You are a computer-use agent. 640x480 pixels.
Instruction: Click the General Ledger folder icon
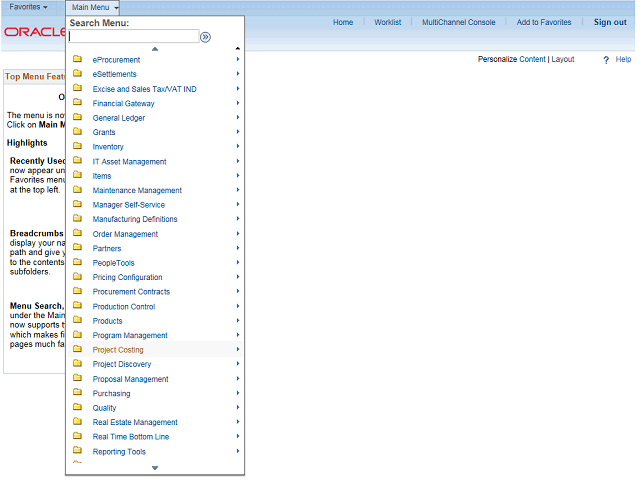coord(77,117)
